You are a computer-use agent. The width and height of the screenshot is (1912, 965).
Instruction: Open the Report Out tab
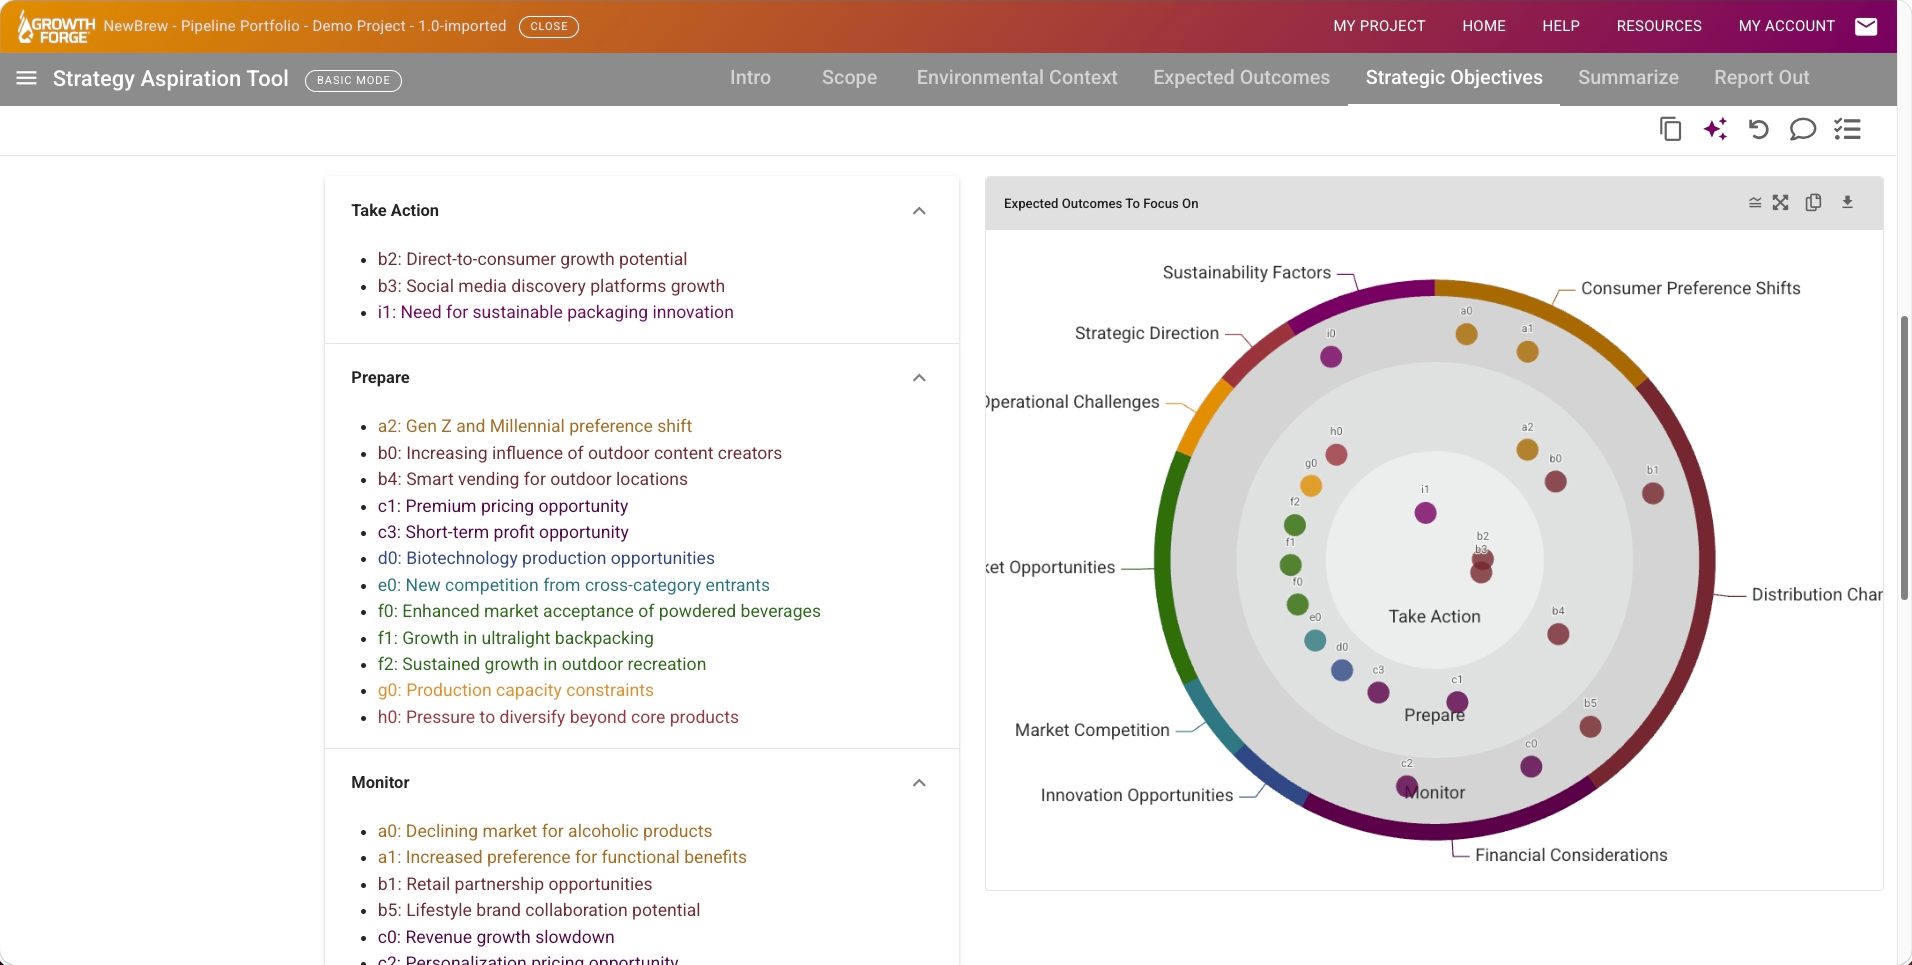click(x=1761, y=78)
